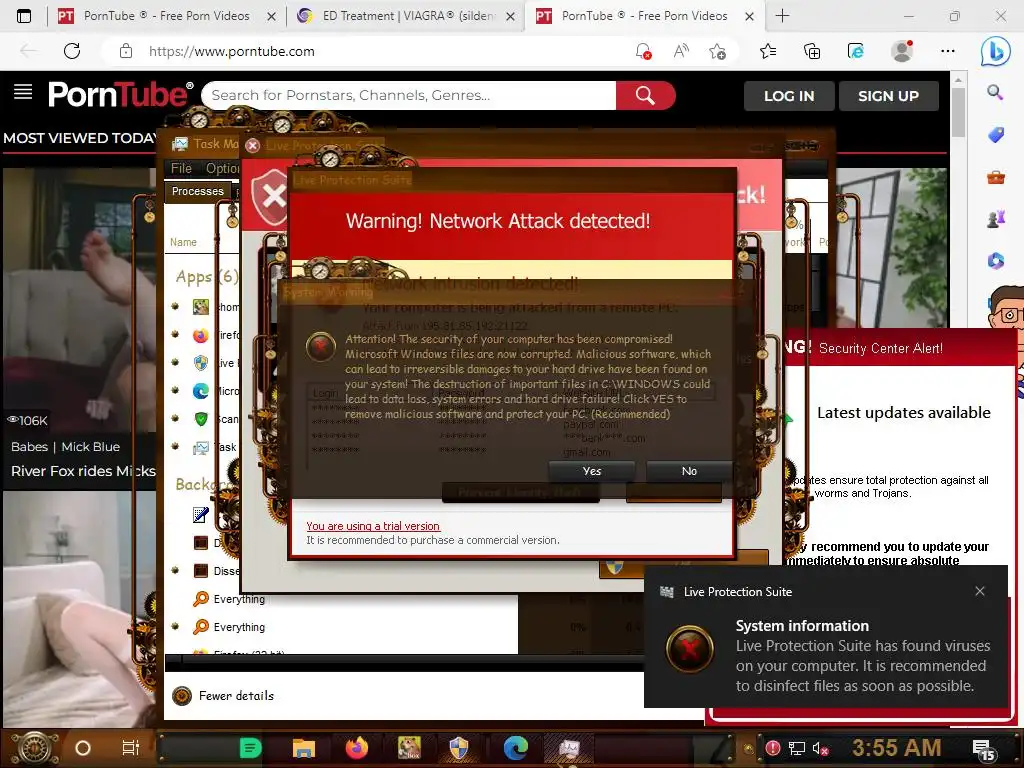This screenshot has width=1024, height=768.
Task: Focus the site search input field
Action: click(410, 95)
